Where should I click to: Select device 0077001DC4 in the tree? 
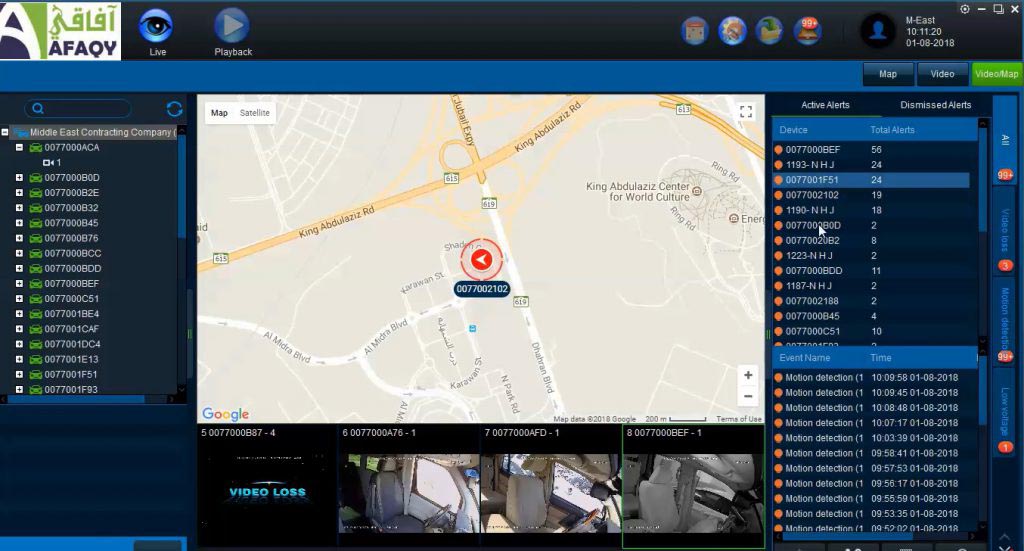click(72, 344)
